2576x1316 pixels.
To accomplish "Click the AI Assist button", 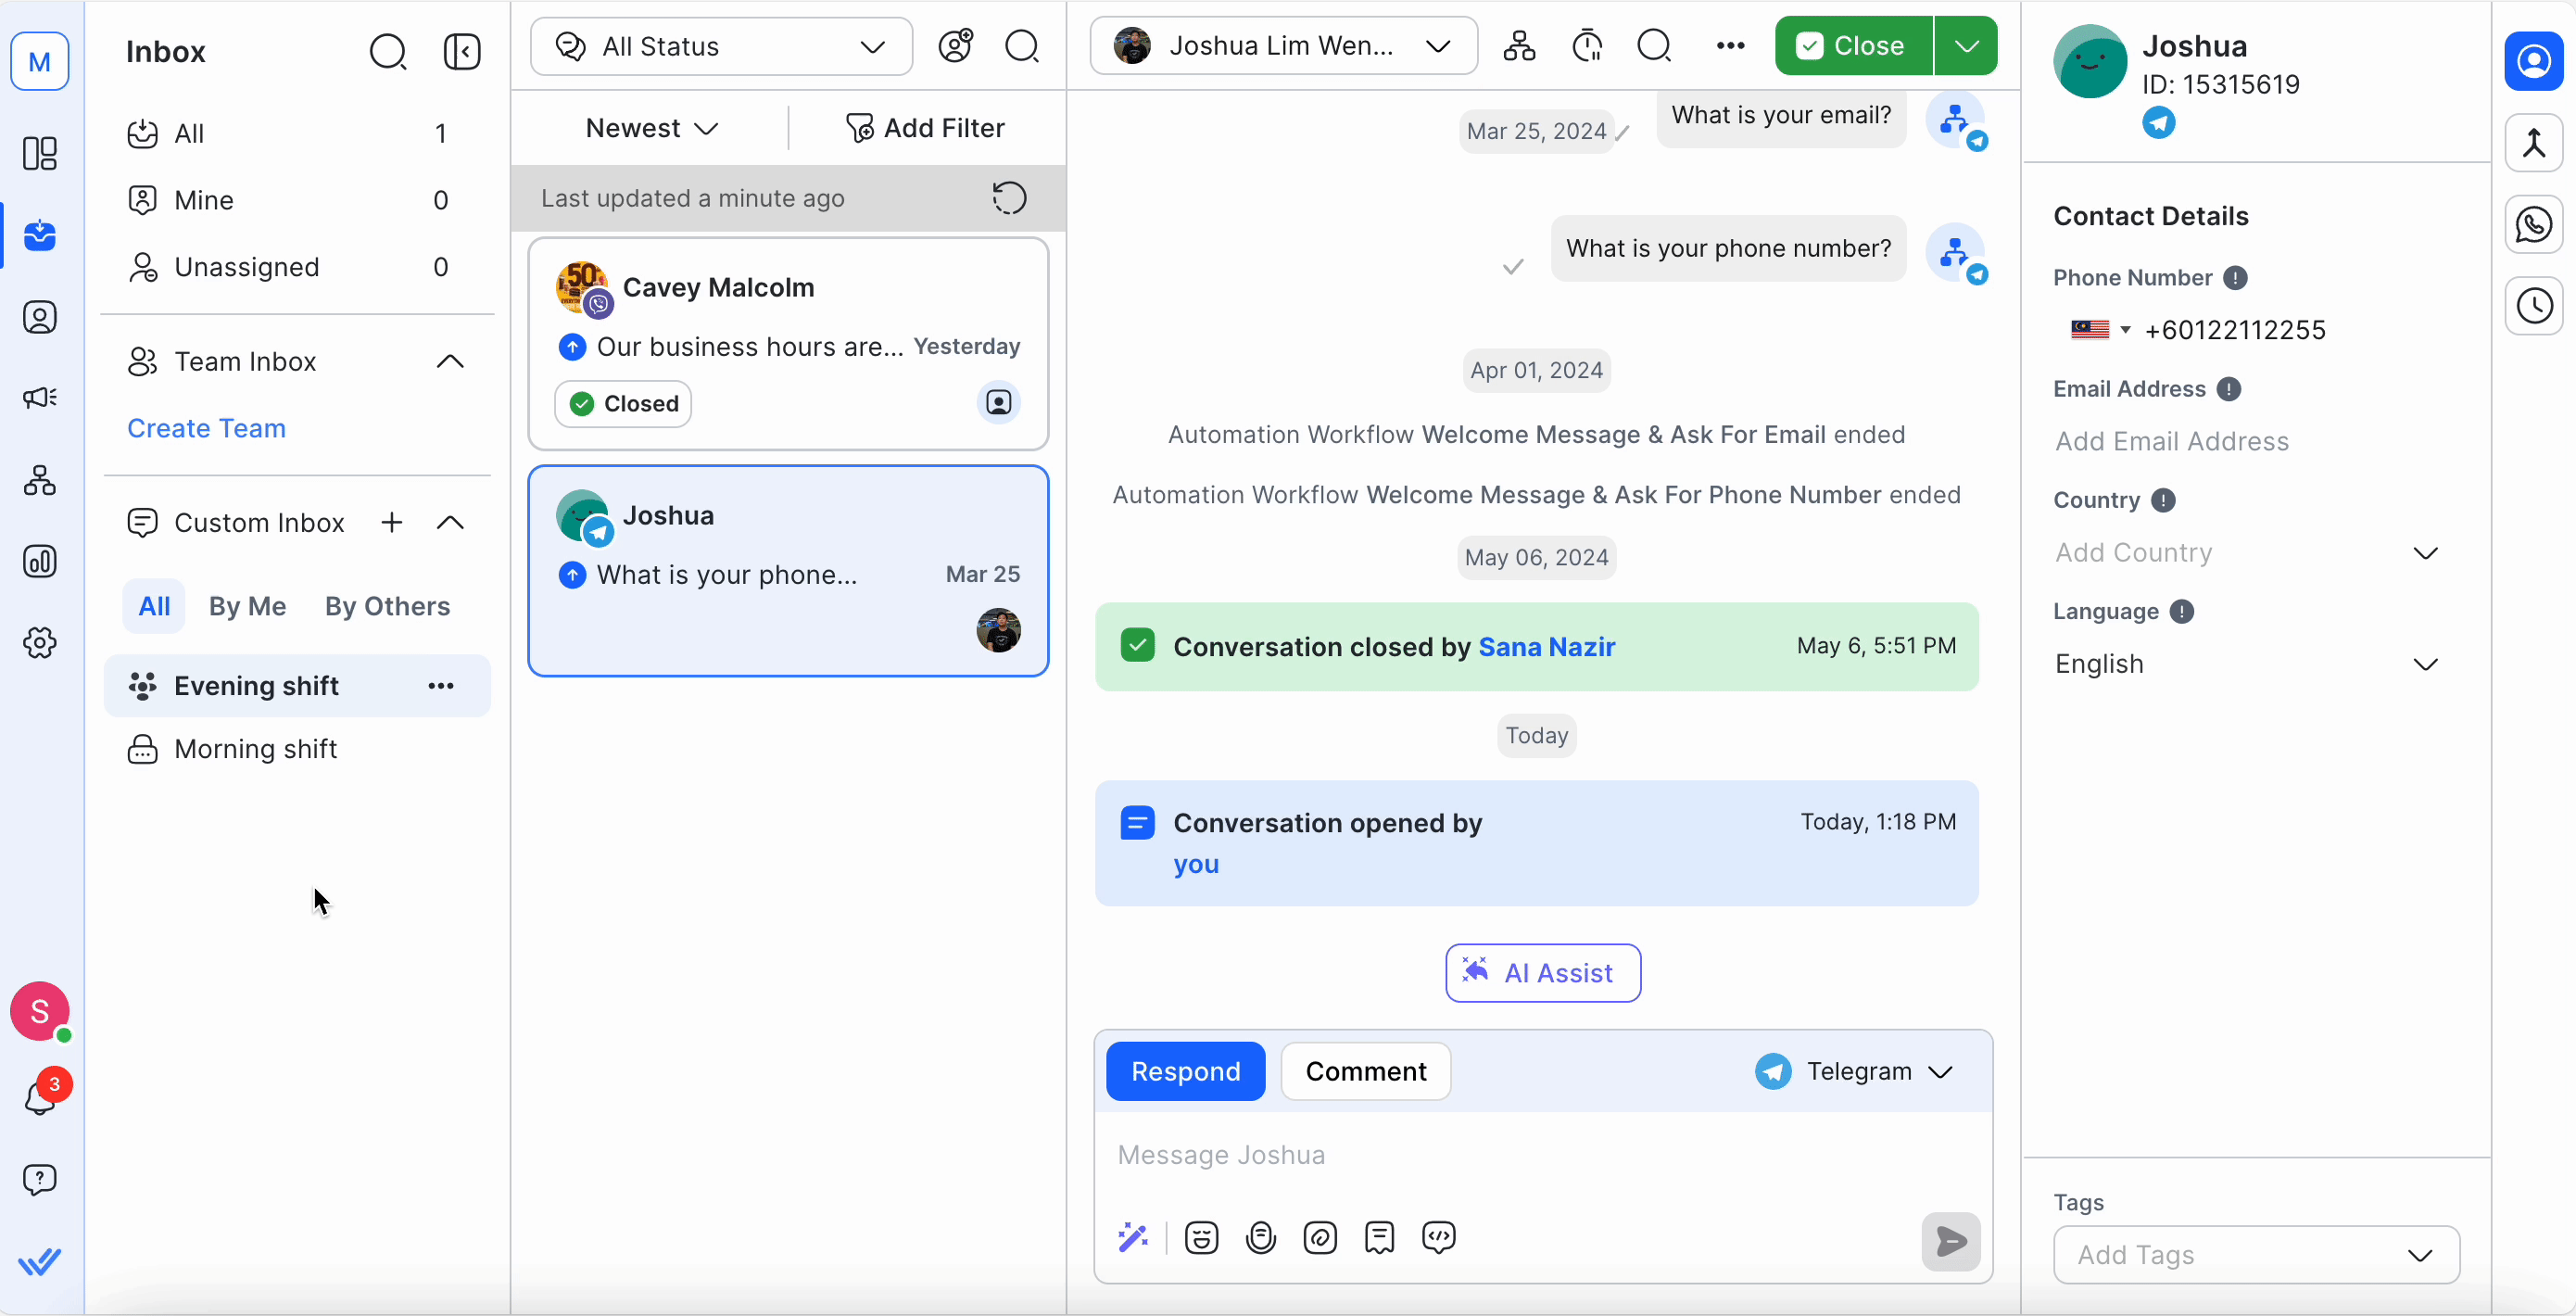I will click(x=1542, y=973).
